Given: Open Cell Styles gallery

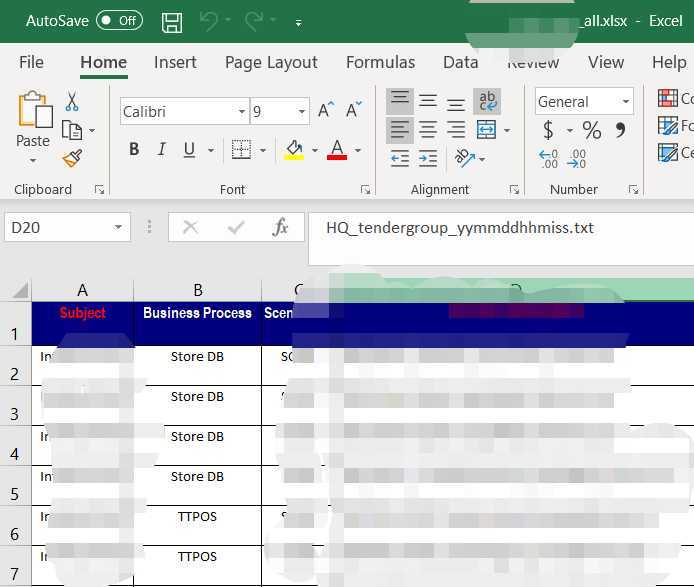Looking at the screenshot, I should pos(675,153).
